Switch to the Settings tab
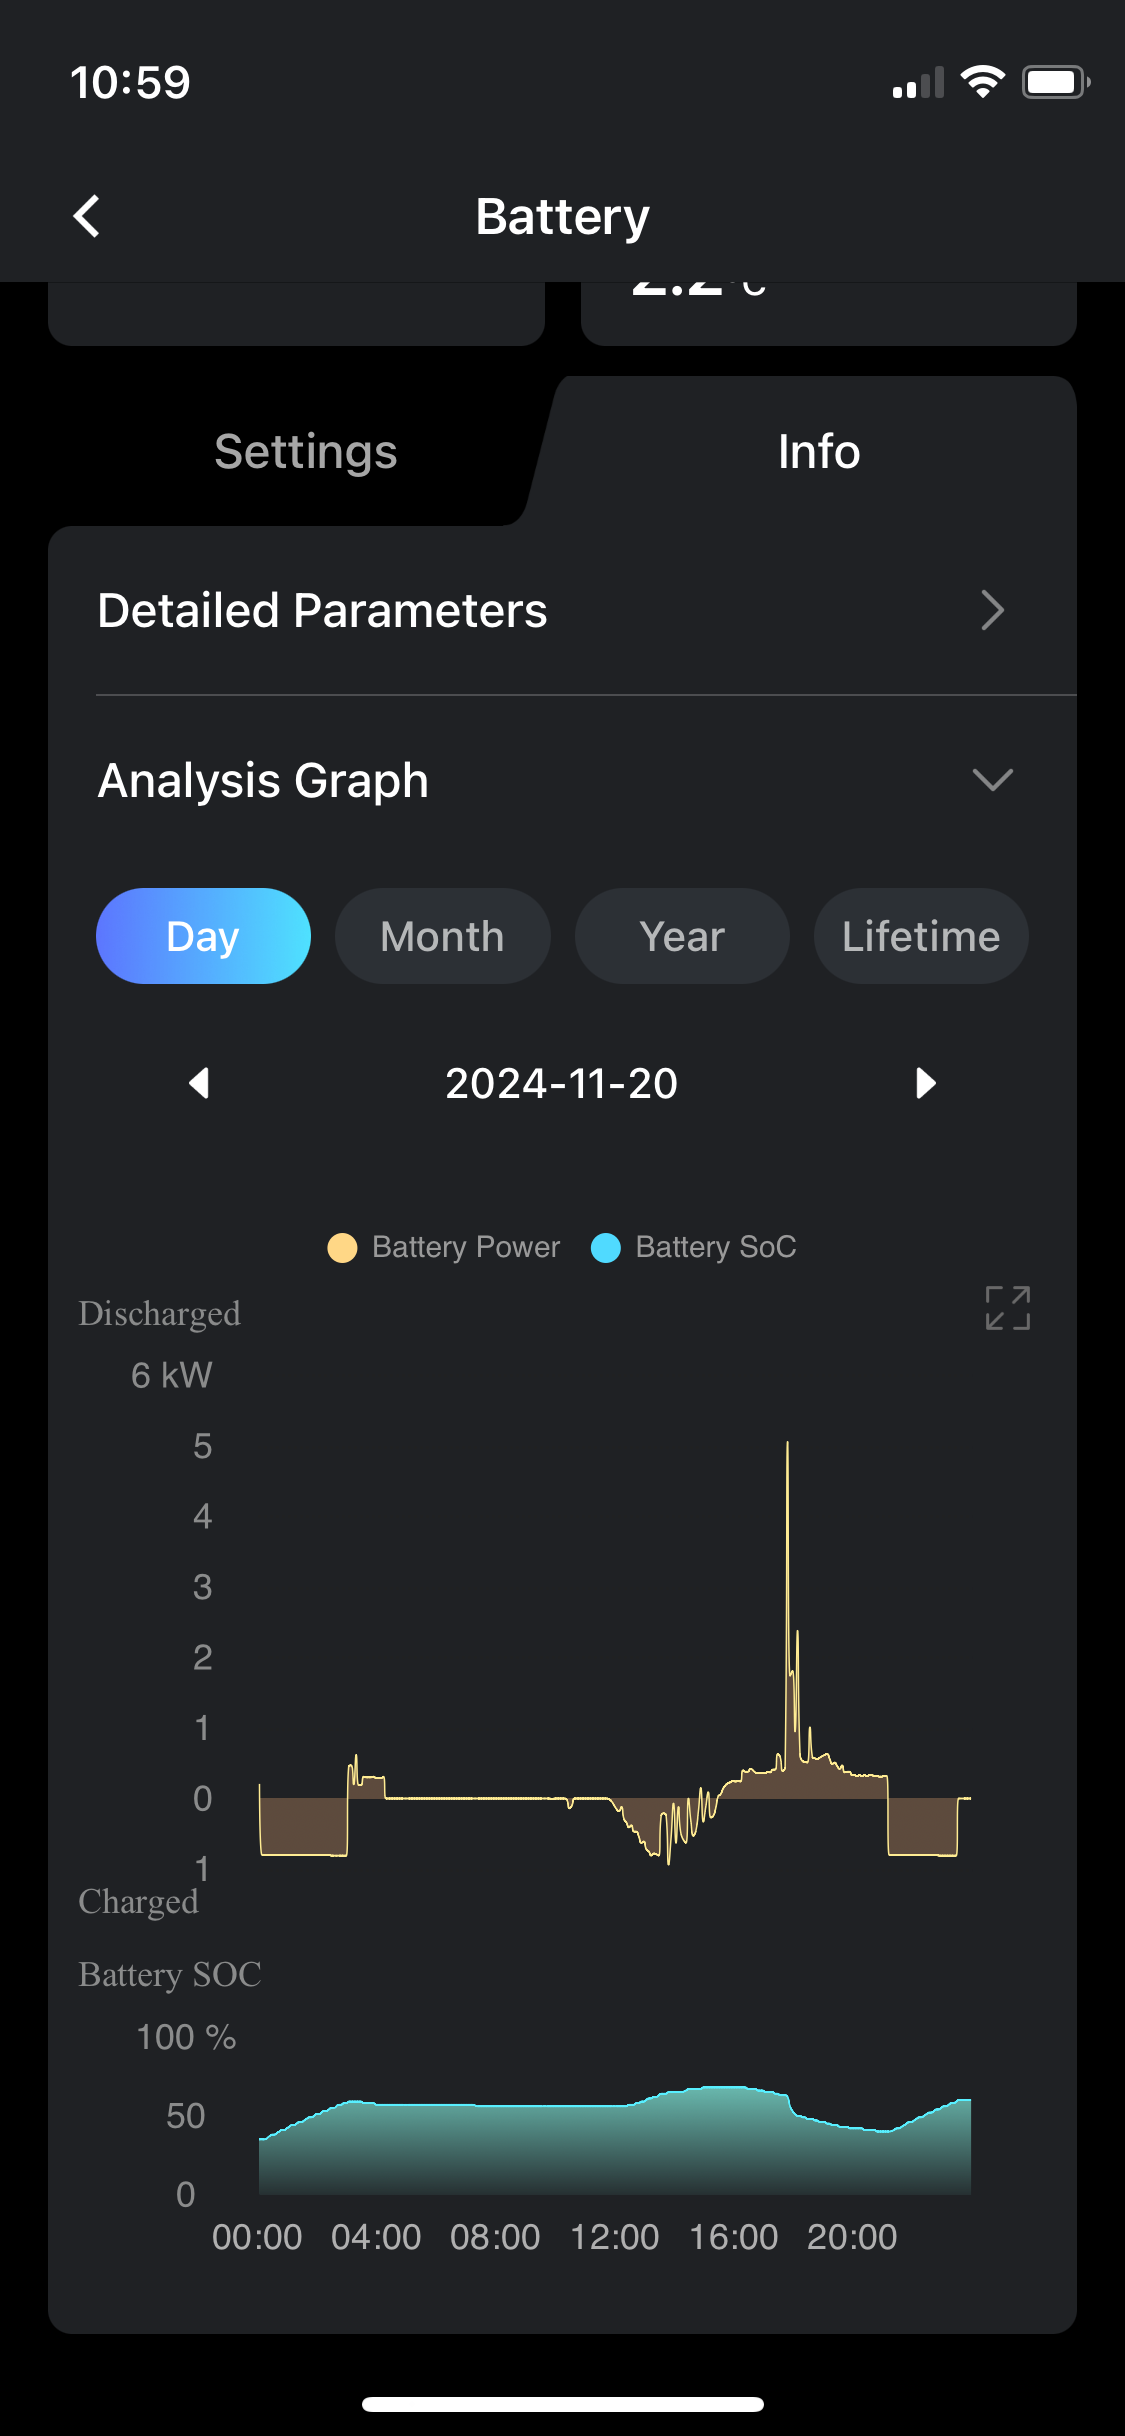The width and height of the screenshot is (1125, 2436). (306, 451)
